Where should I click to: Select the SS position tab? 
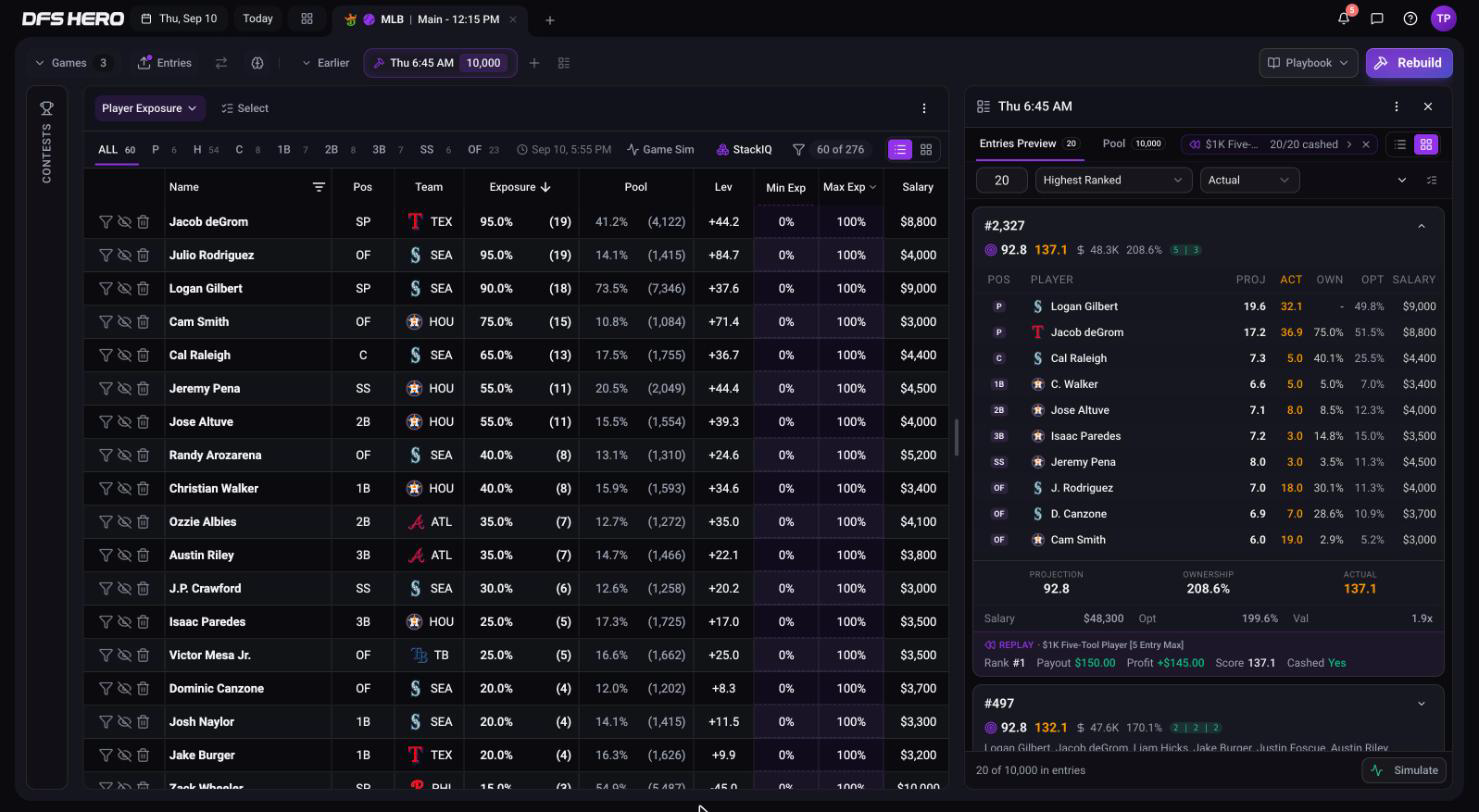pos(437,150)
